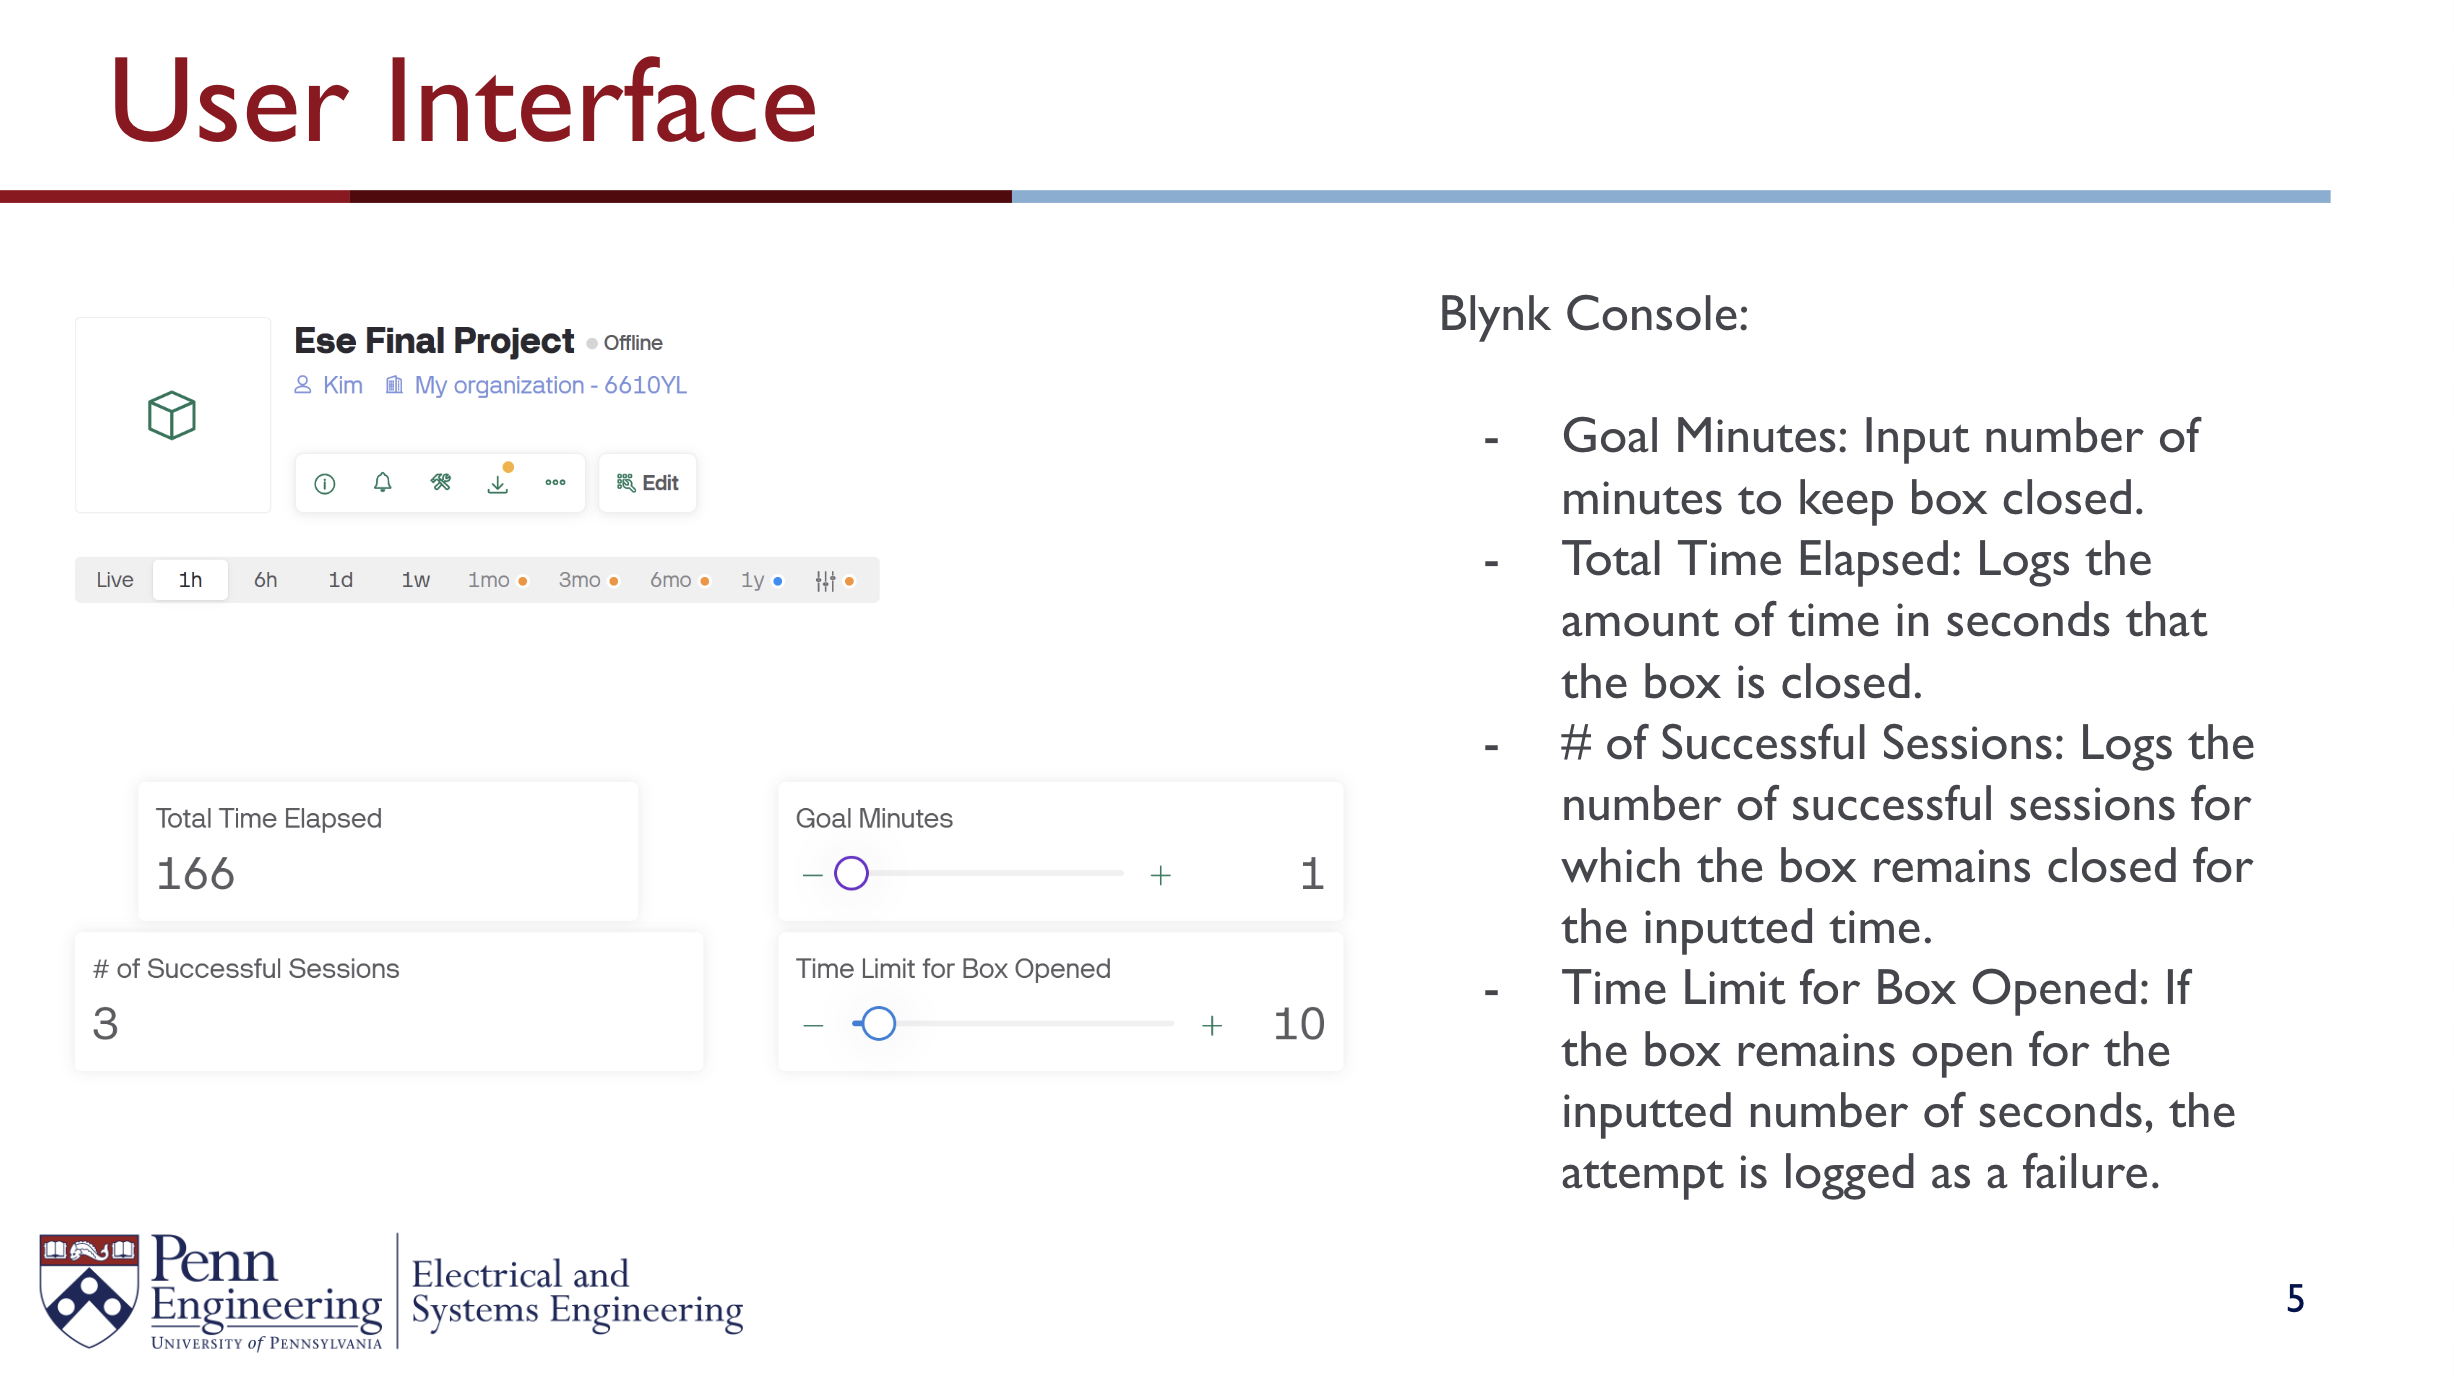Viewport: 2454px width, 1380px height.
Task: Open the three-dots more actions menu
Action: click(x=556, y=483)
